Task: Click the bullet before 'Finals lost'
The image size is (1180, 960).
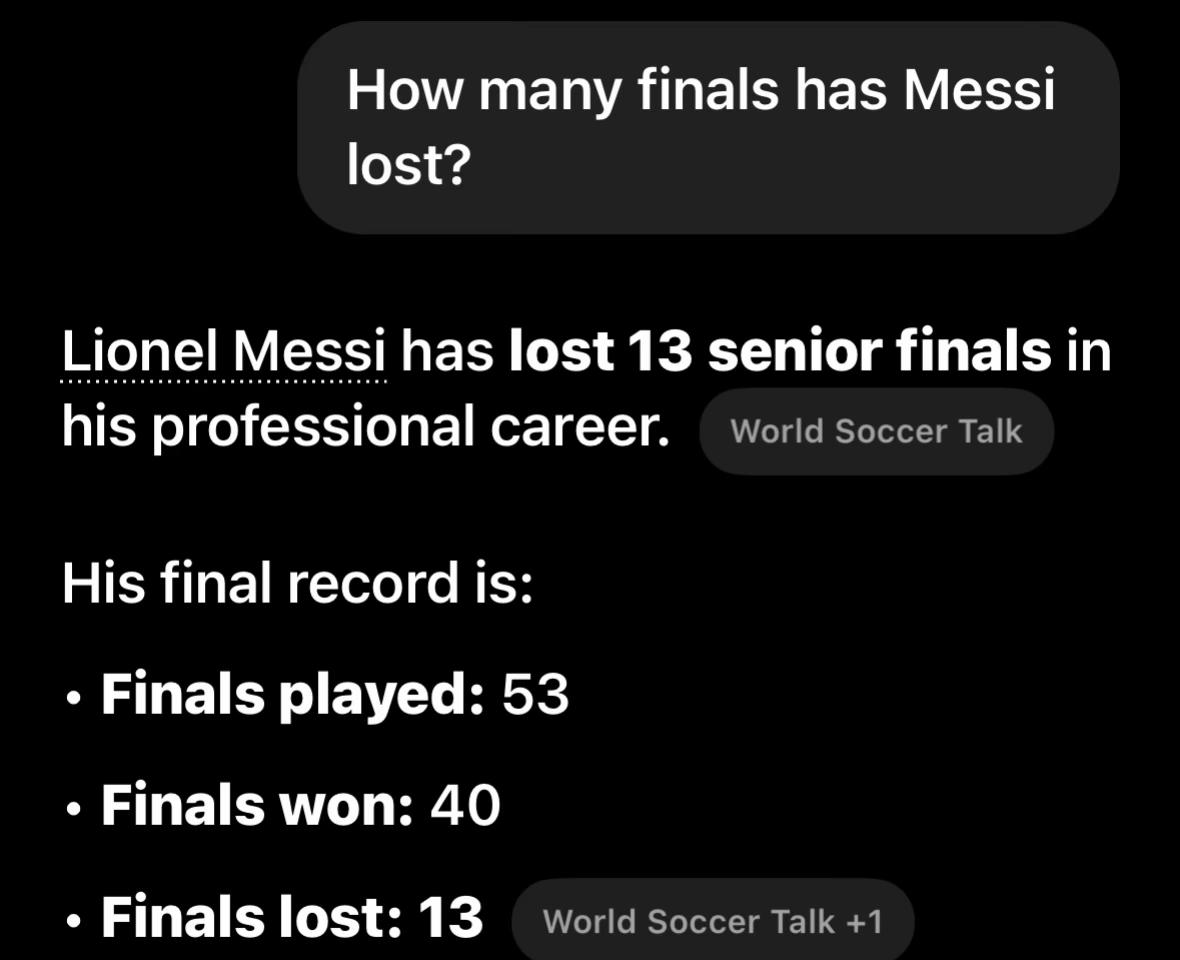Action: coord(73,922)
